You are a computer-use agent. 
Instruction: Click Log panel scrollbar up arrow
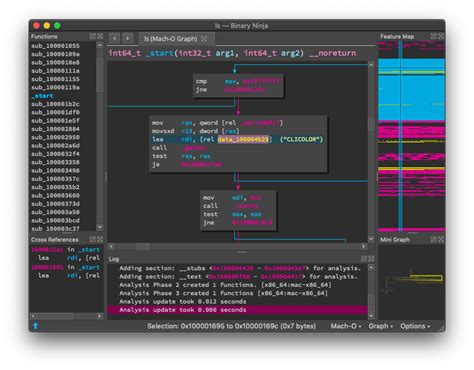[371, 268]
